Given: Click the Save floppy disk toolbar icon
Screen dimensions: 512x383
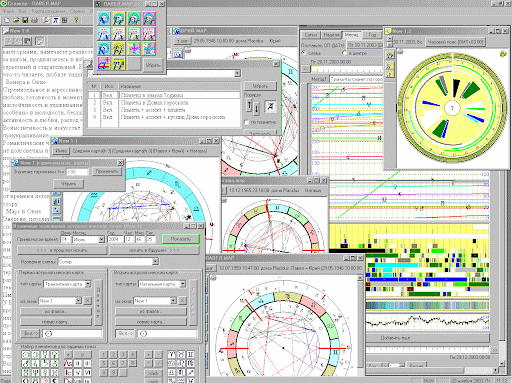Looking at the screenshot, I should pos(25,20).
